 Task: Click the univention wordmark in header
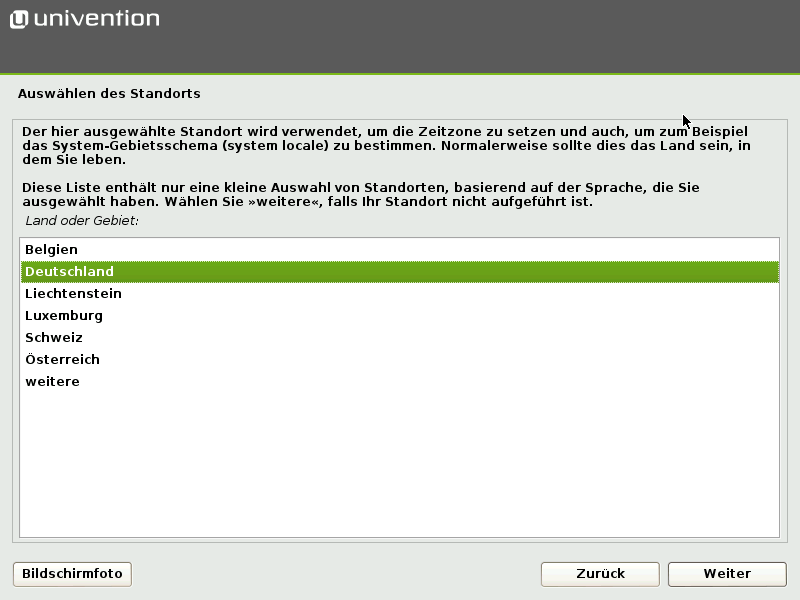coord(96,18)
